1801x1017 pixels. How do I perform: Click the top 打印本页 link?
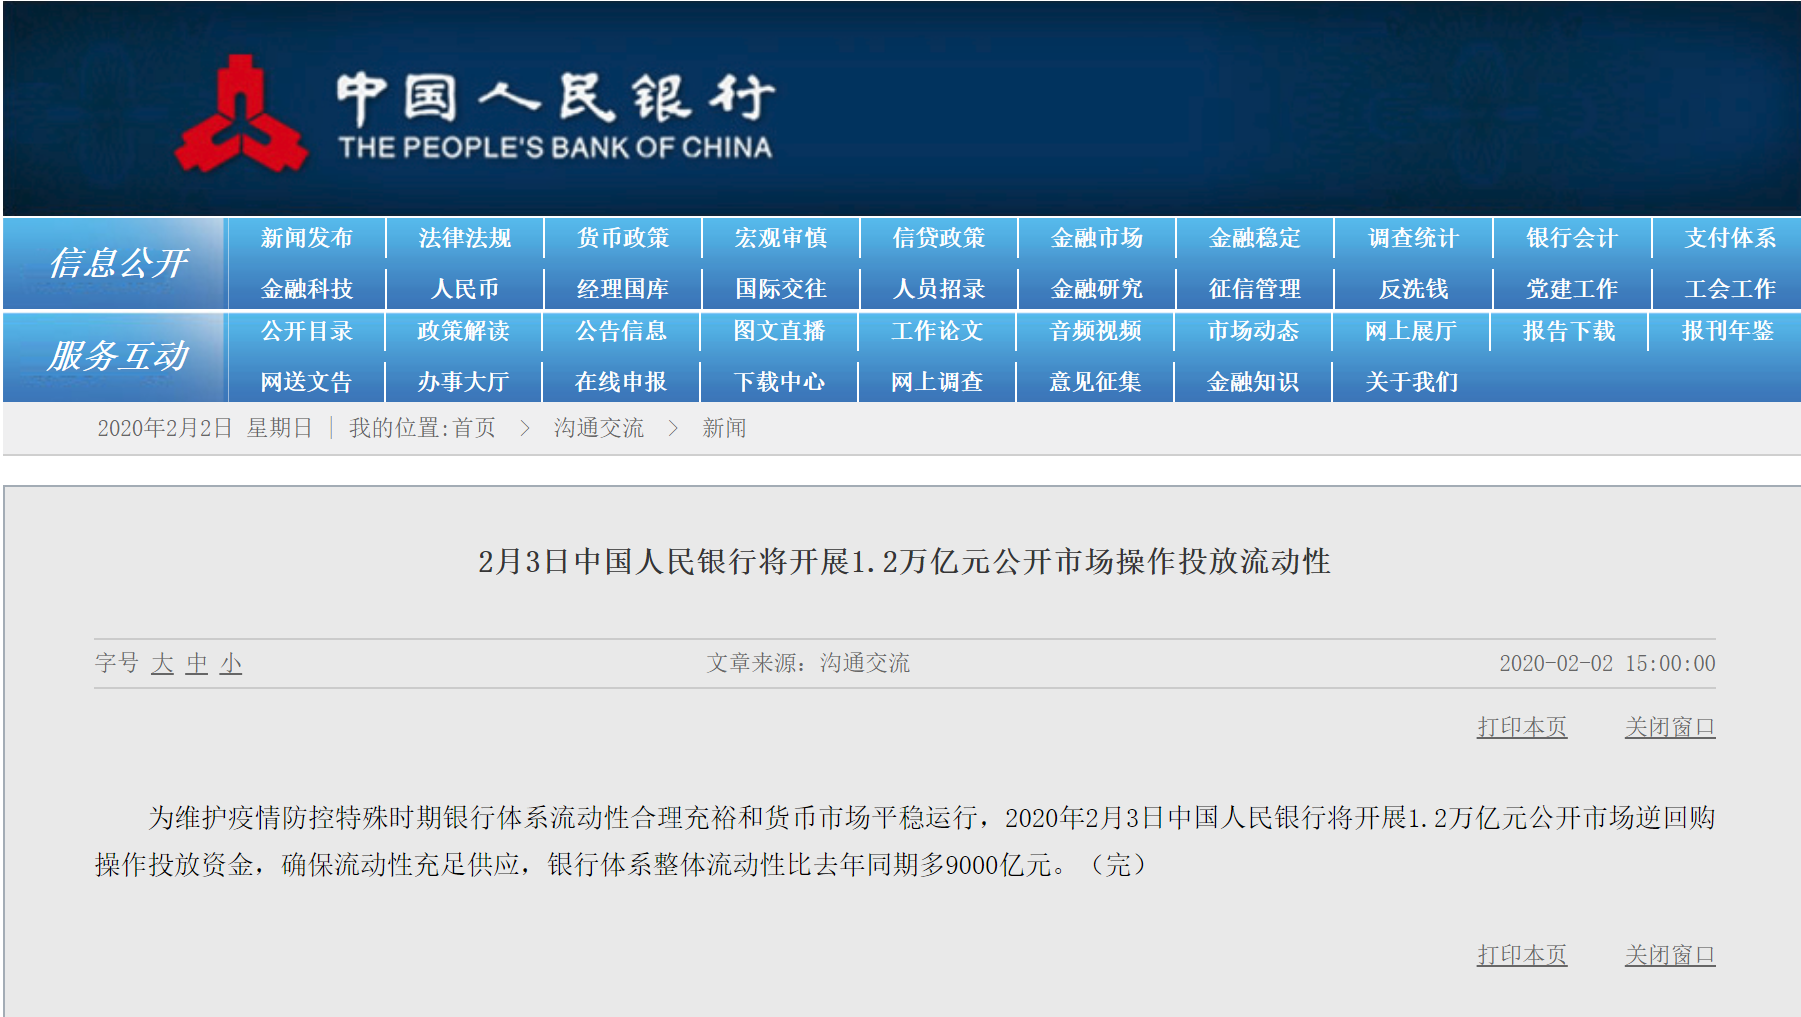(1521, 727)
